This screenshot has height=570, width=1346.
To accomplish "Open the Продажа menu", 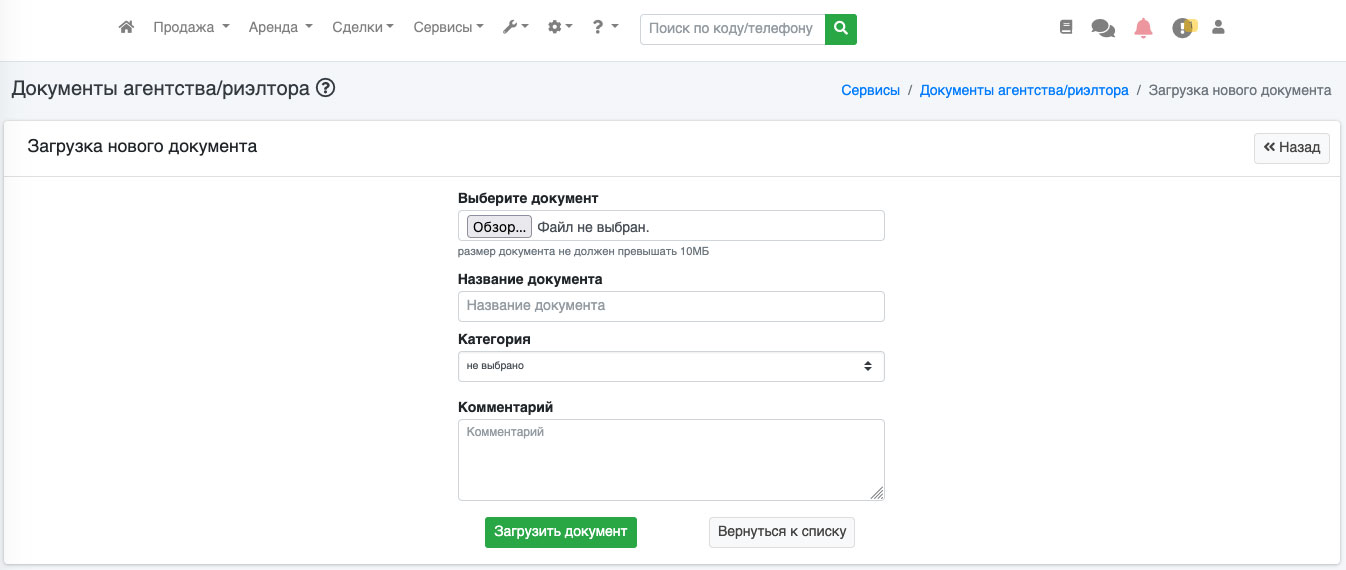I will [x=191, y=28].
